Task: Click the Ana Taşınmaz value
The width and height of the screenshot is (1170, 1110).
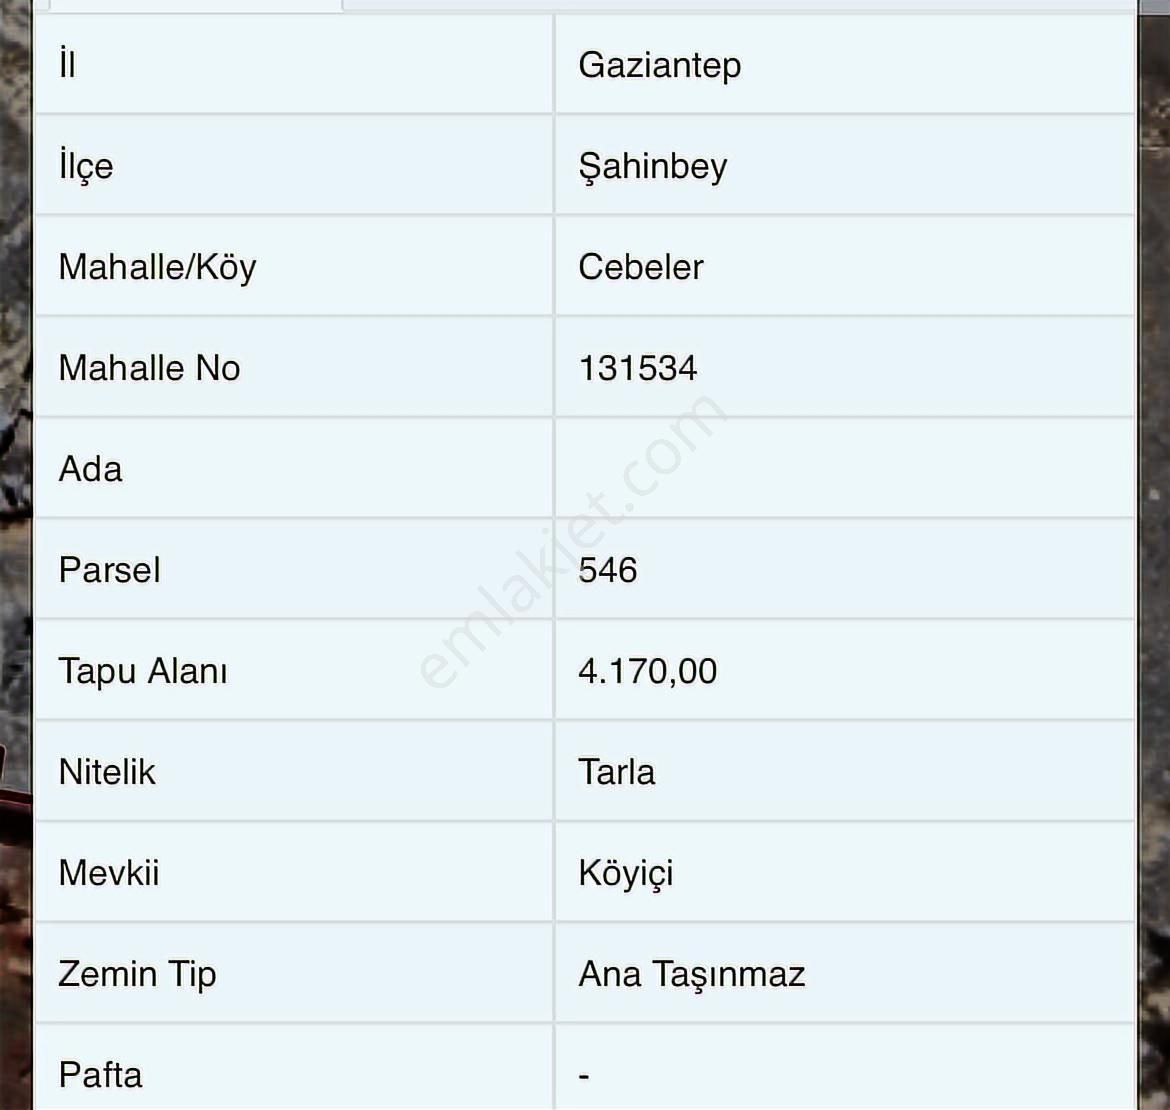Action: [x=692, y=974]
